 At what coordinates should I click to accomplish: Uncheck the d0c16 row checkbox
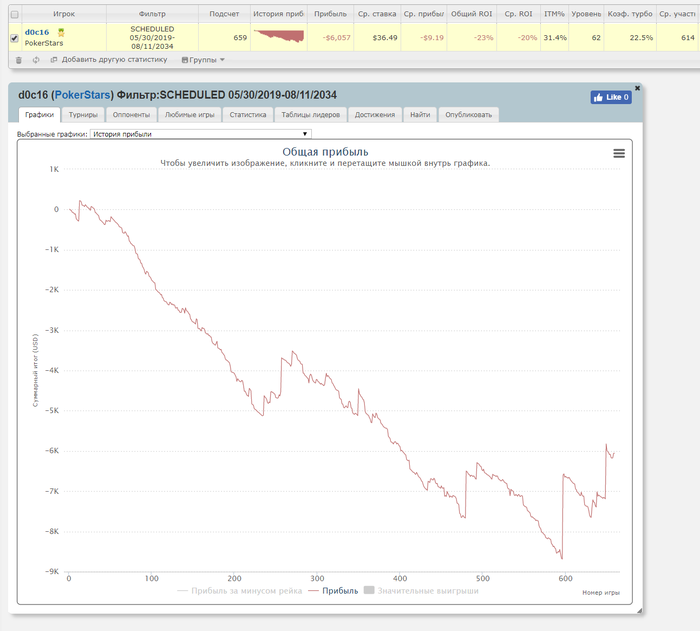[x=14, y=38]
